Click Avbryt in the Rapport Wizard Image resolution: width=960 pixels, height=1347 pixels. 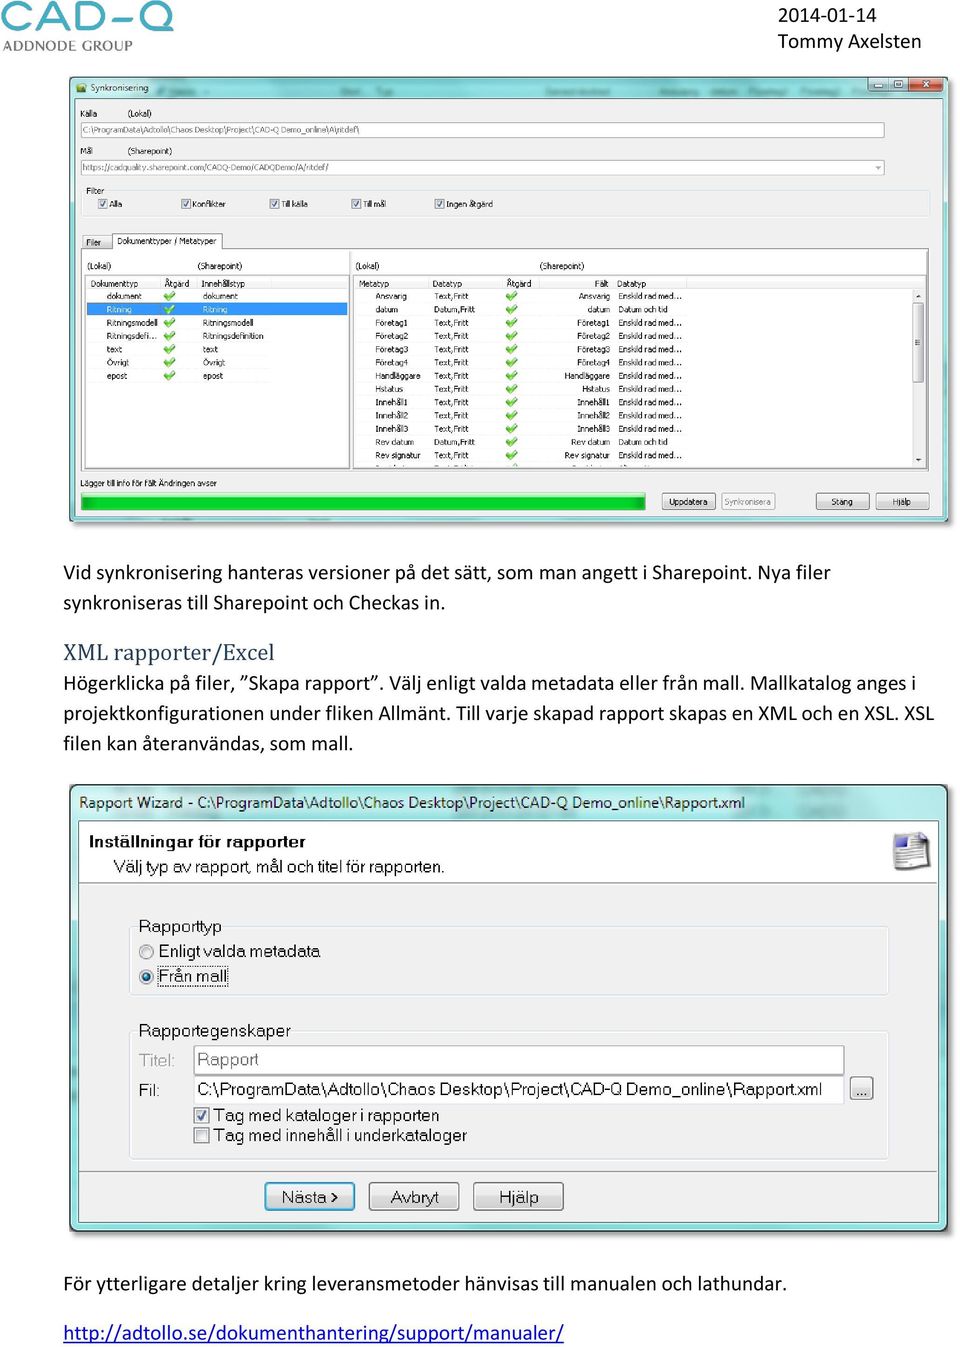pos(414,1197)
